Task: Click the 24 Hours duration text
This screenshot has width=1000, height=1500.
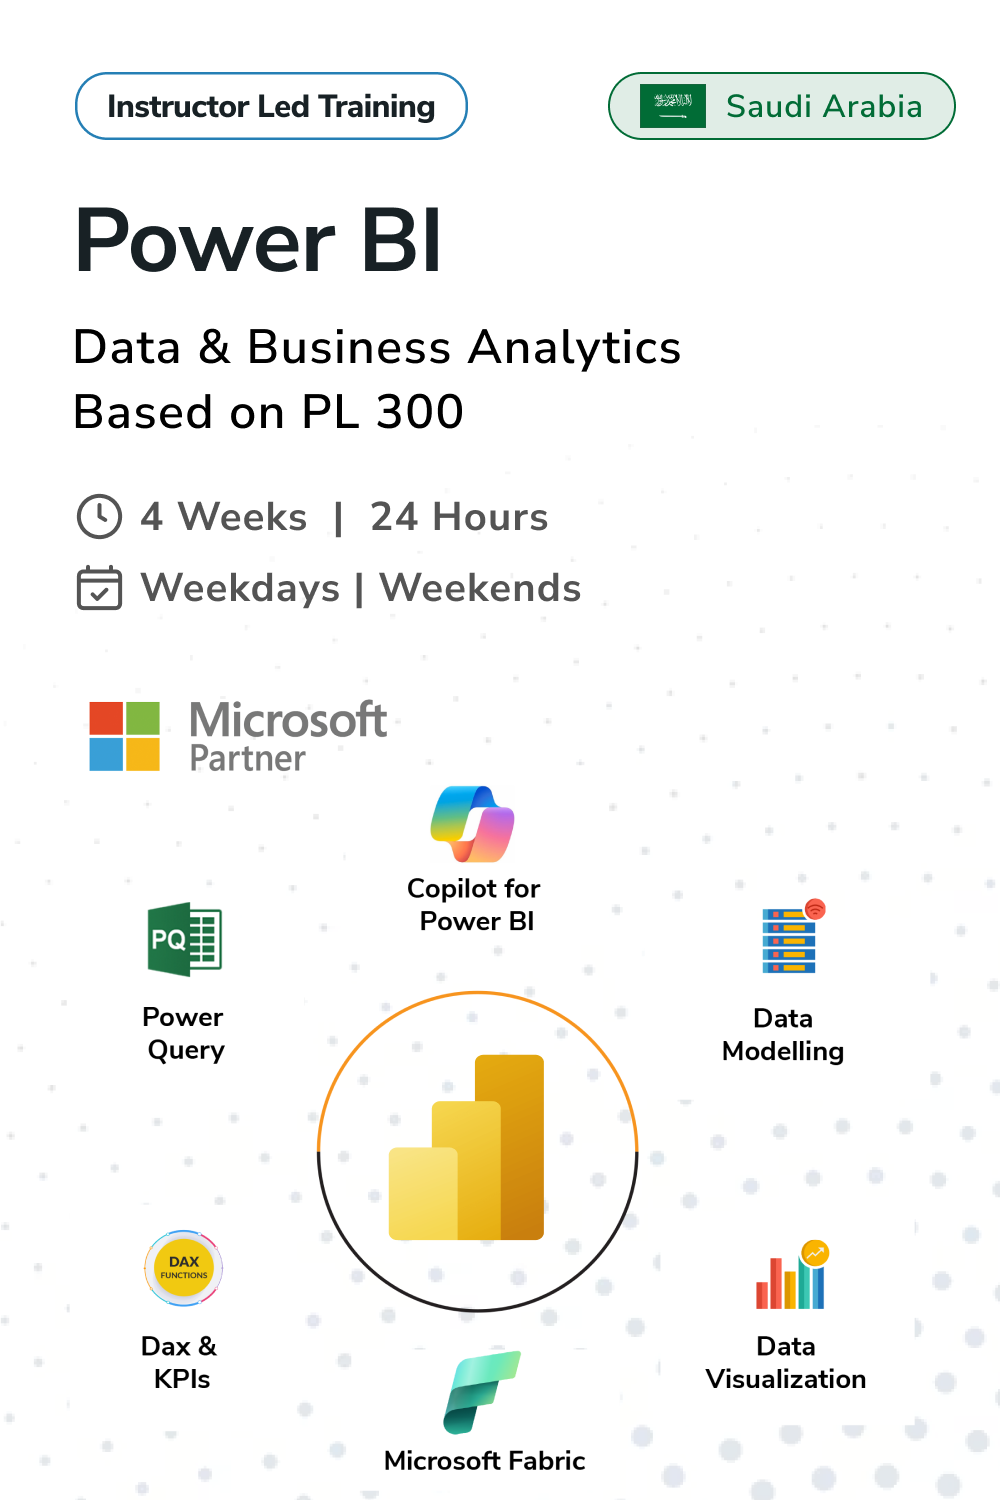Action: [x=459, y=517]
